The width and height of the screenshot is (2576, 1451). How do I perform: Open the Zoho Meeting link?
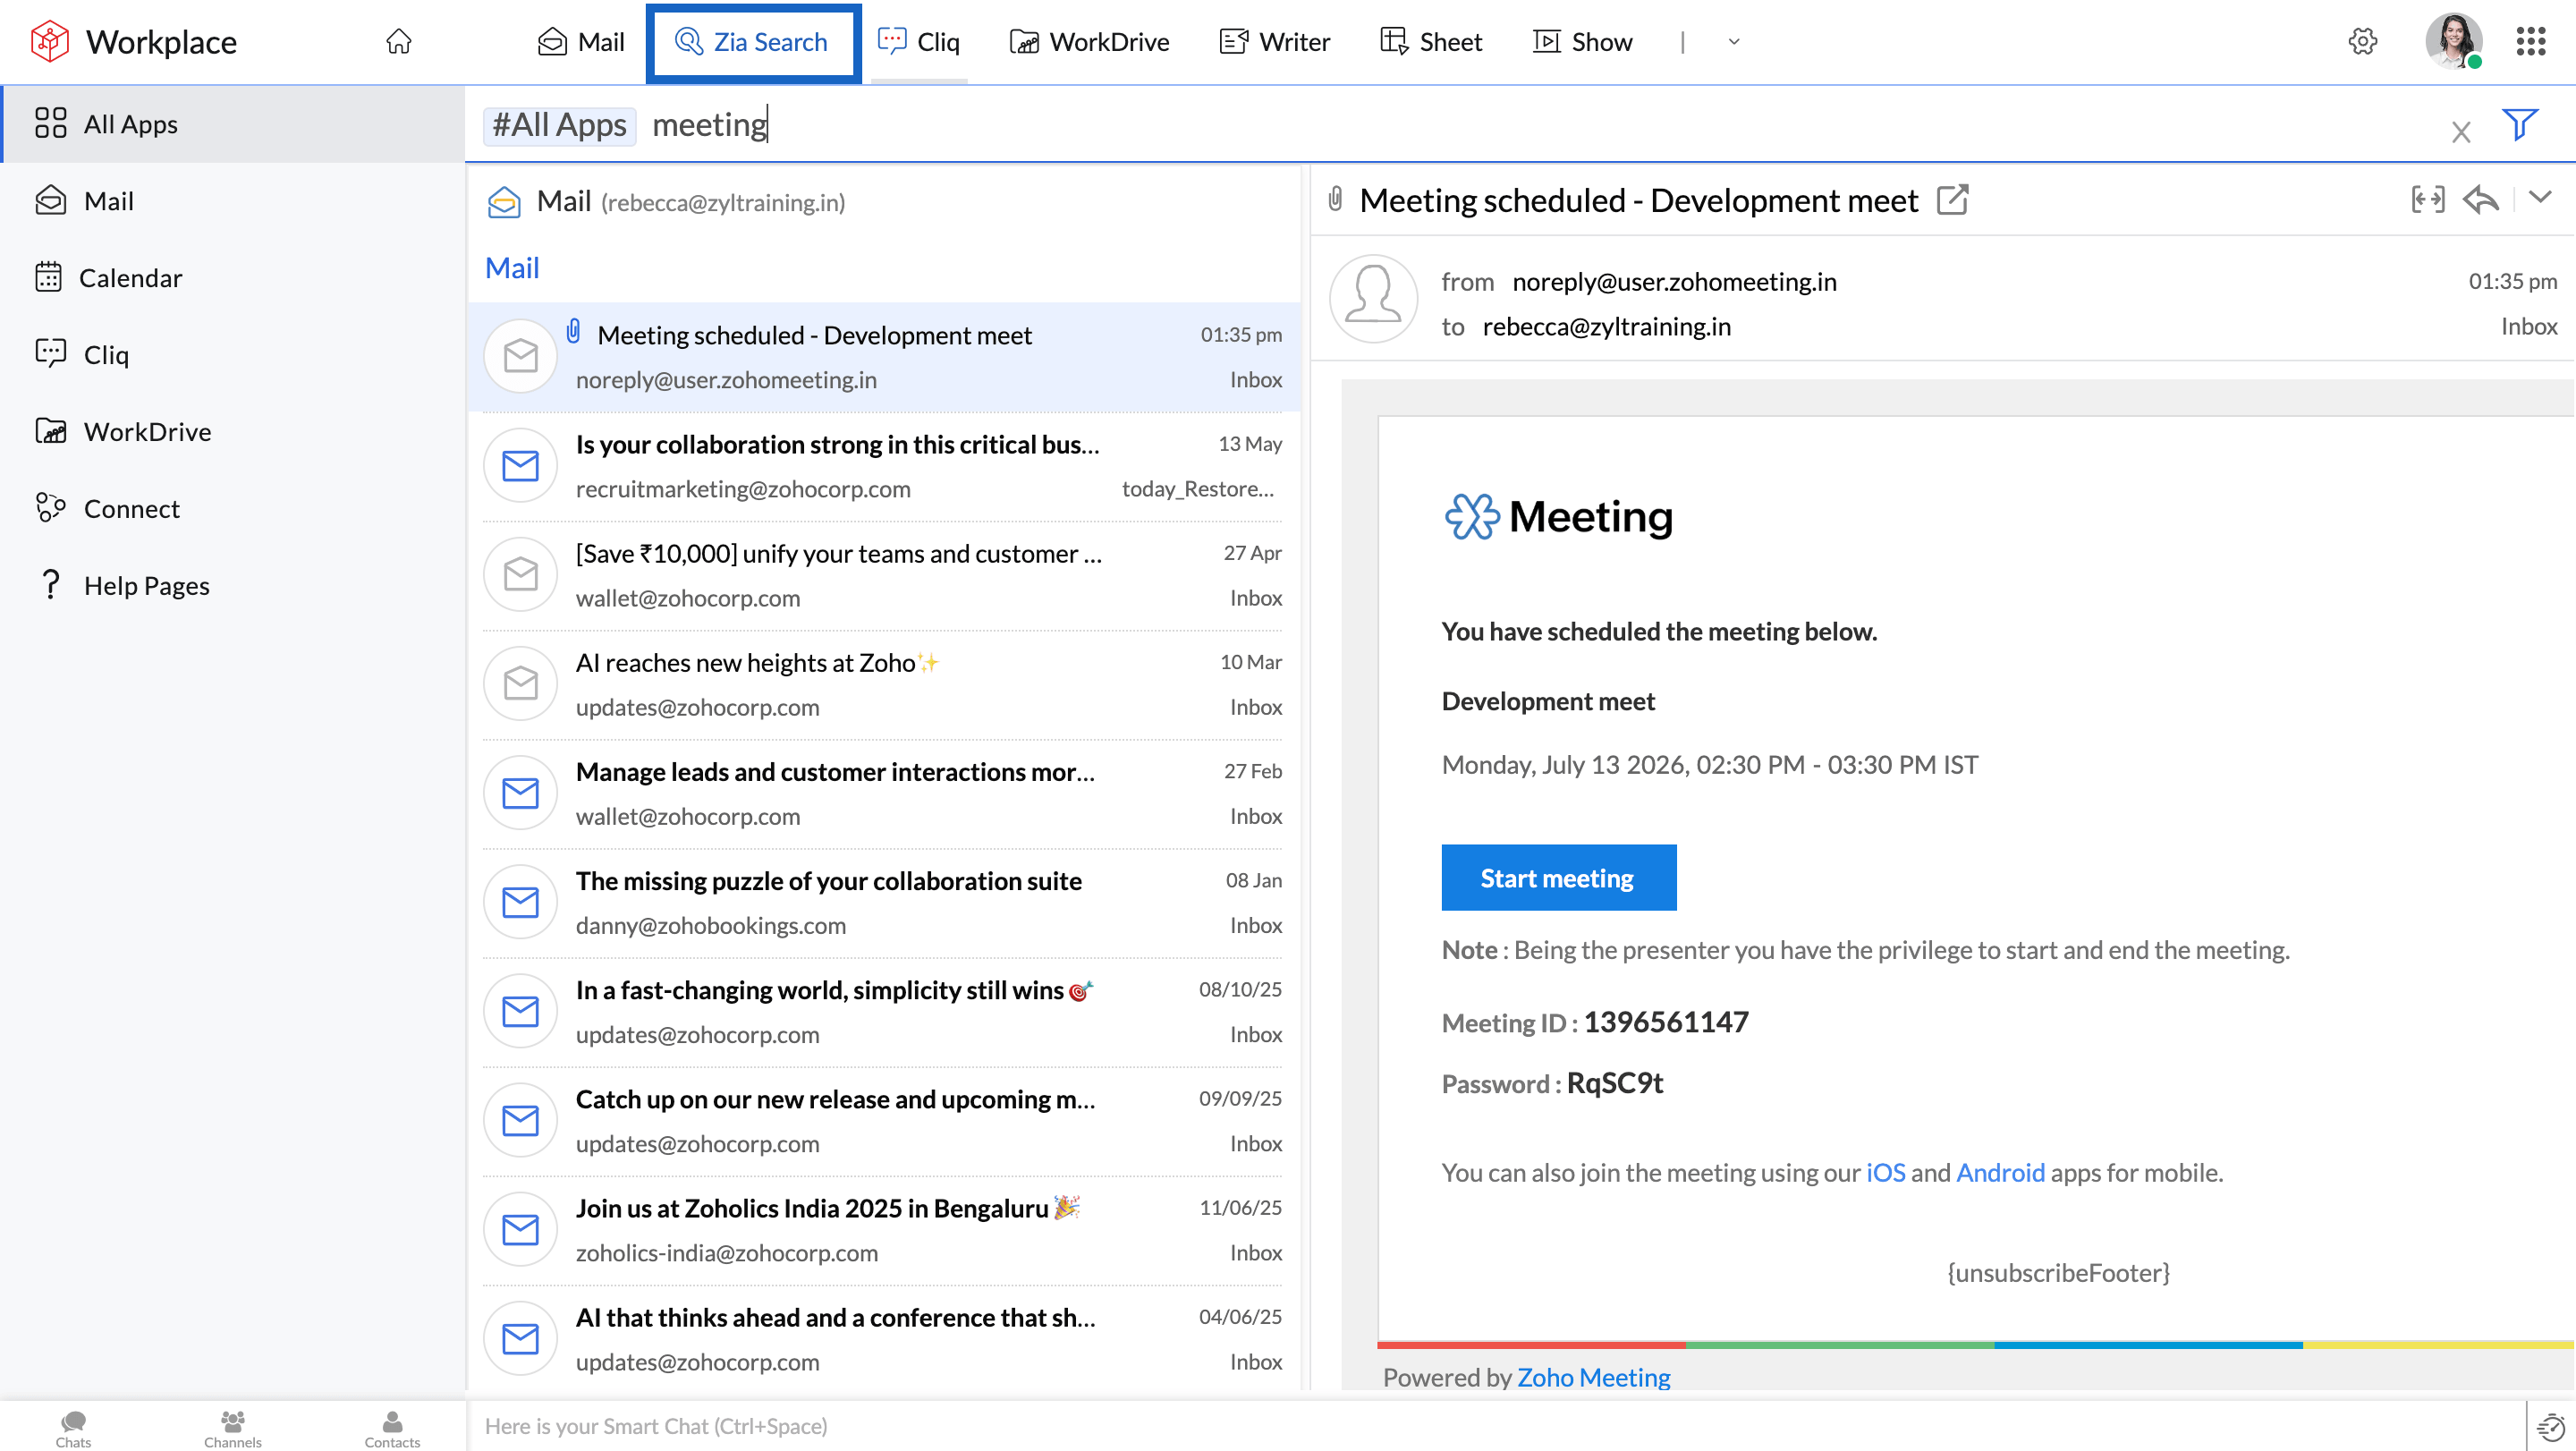(x=1593, y=1377)
